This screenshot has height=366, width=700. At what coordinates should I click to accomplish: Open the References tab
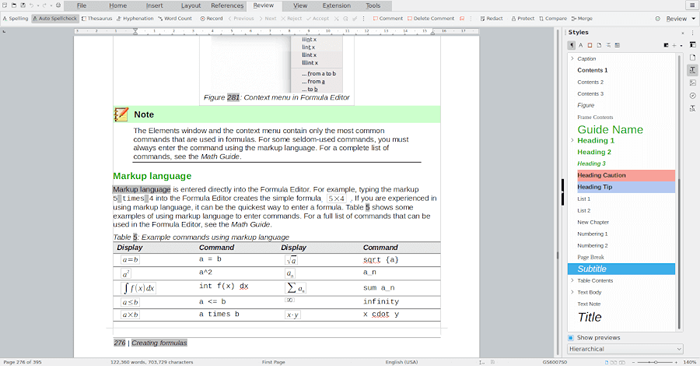[227, 6]
